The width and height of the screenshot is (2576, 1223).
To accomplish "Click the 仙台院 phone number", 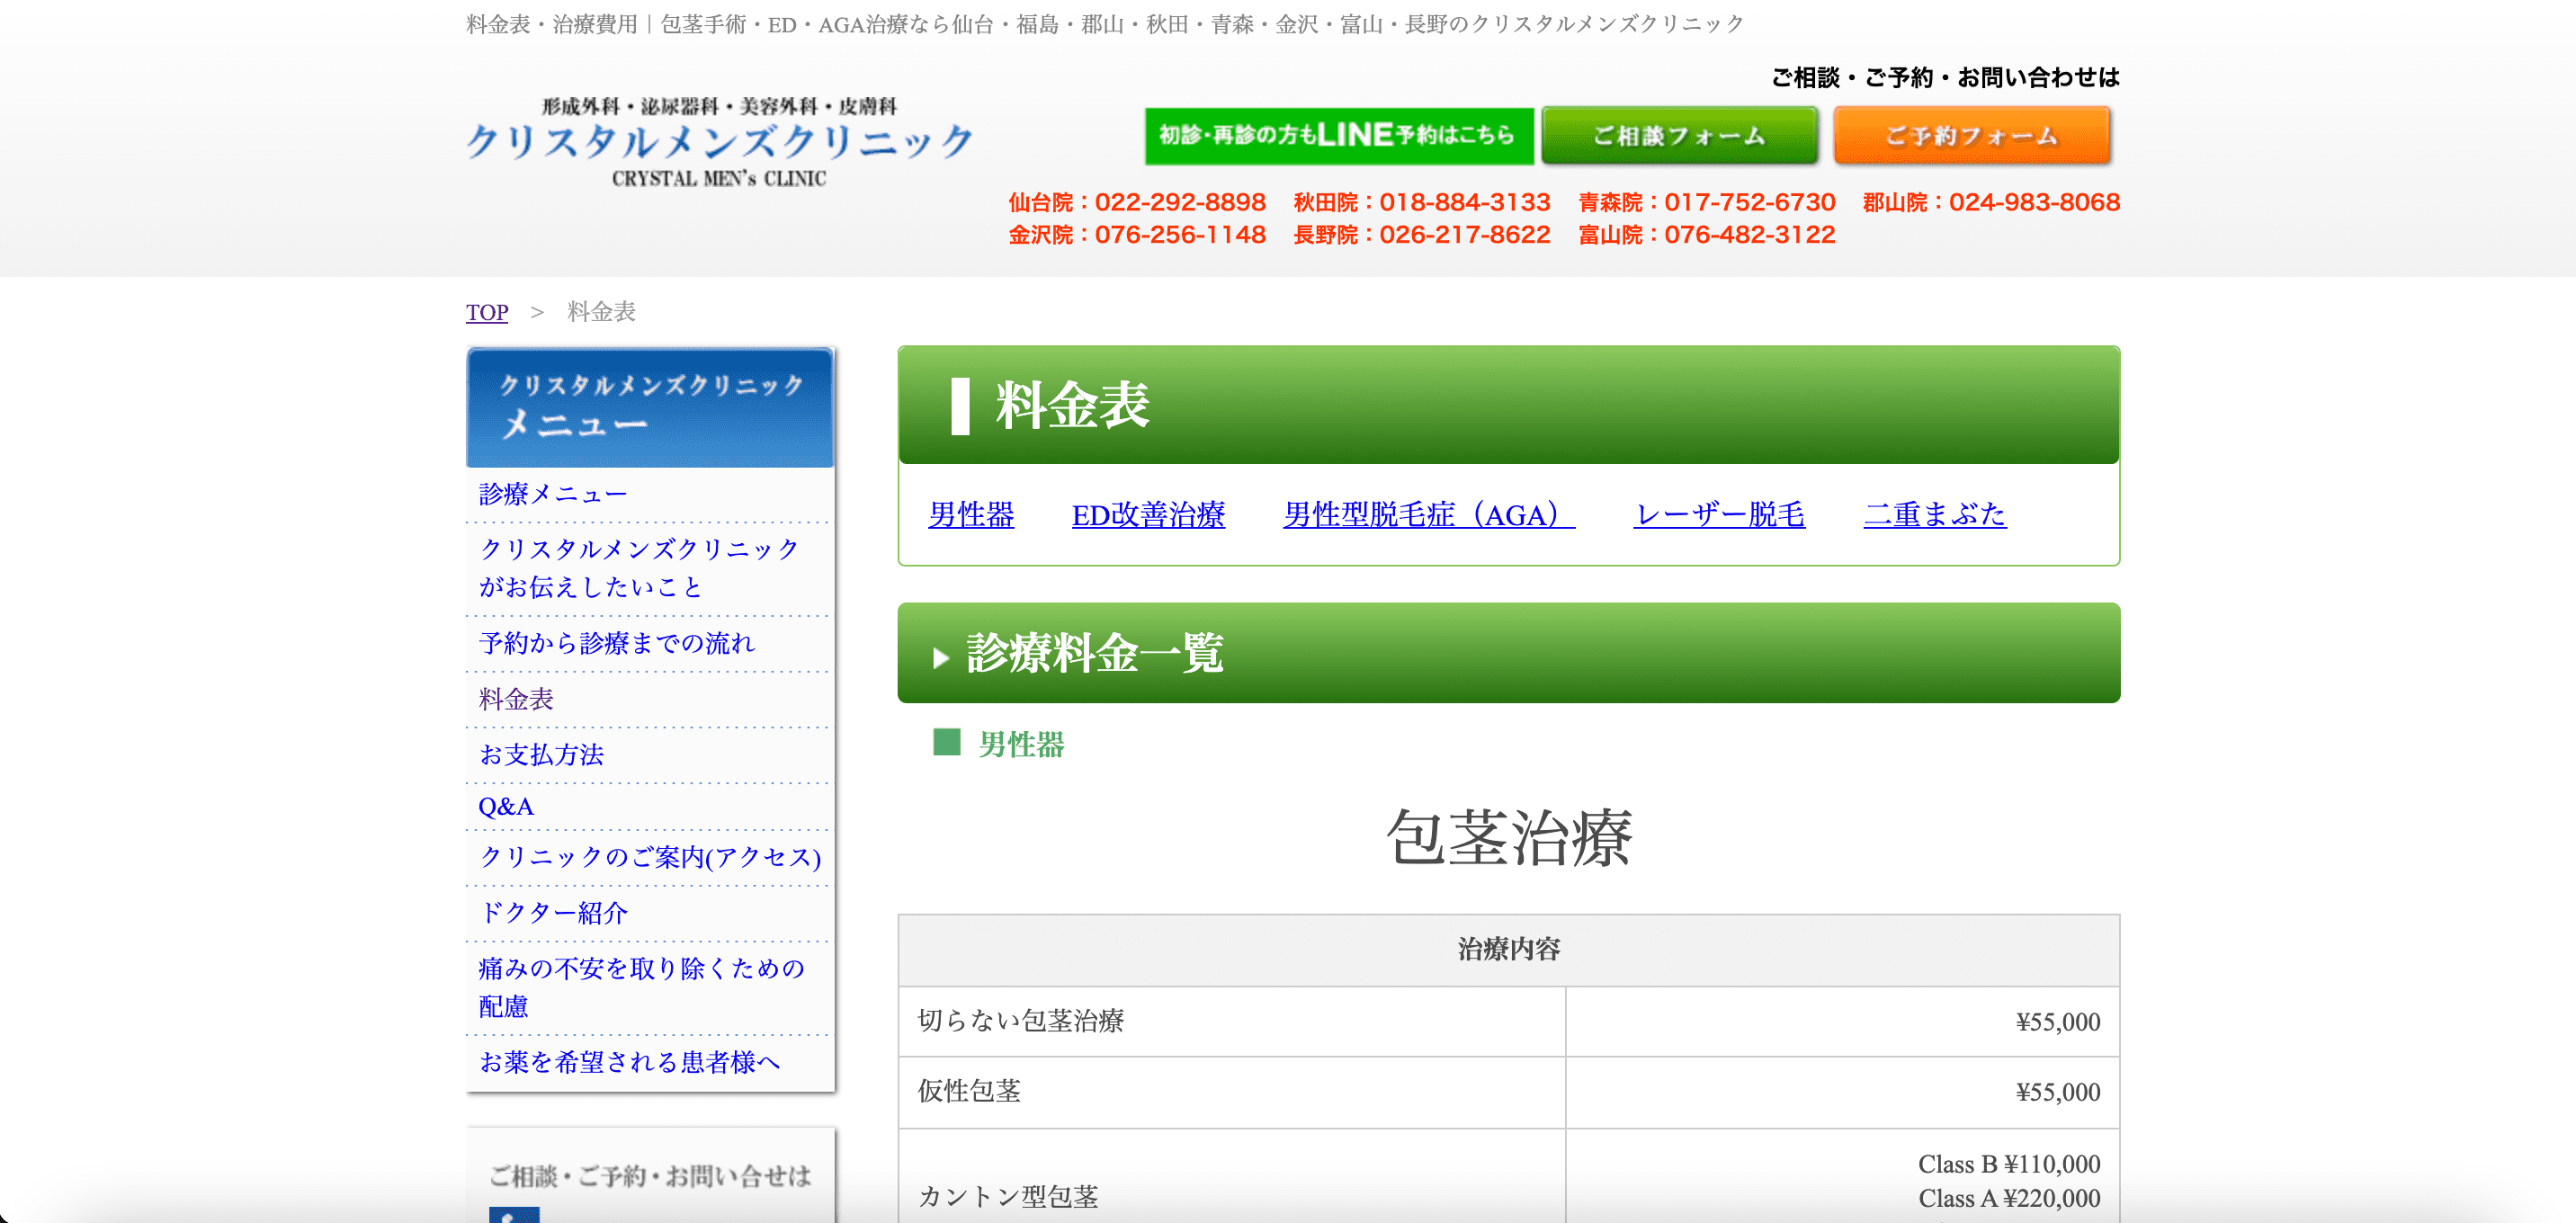I will (1137, 202).
